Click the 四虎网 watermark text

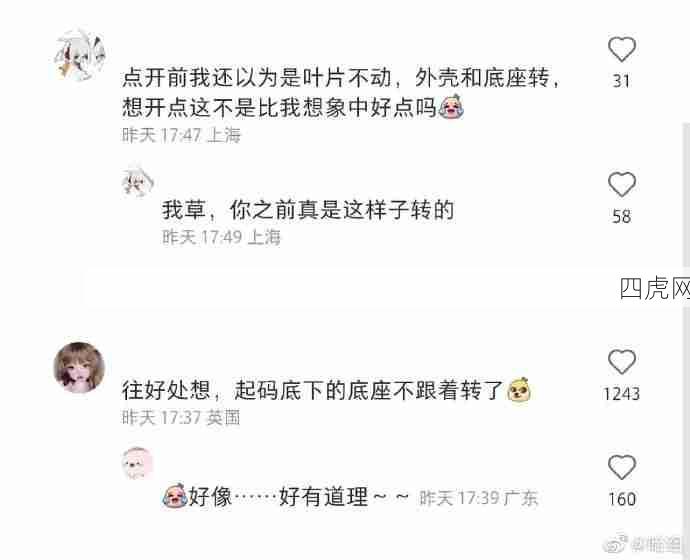point(654,289)
